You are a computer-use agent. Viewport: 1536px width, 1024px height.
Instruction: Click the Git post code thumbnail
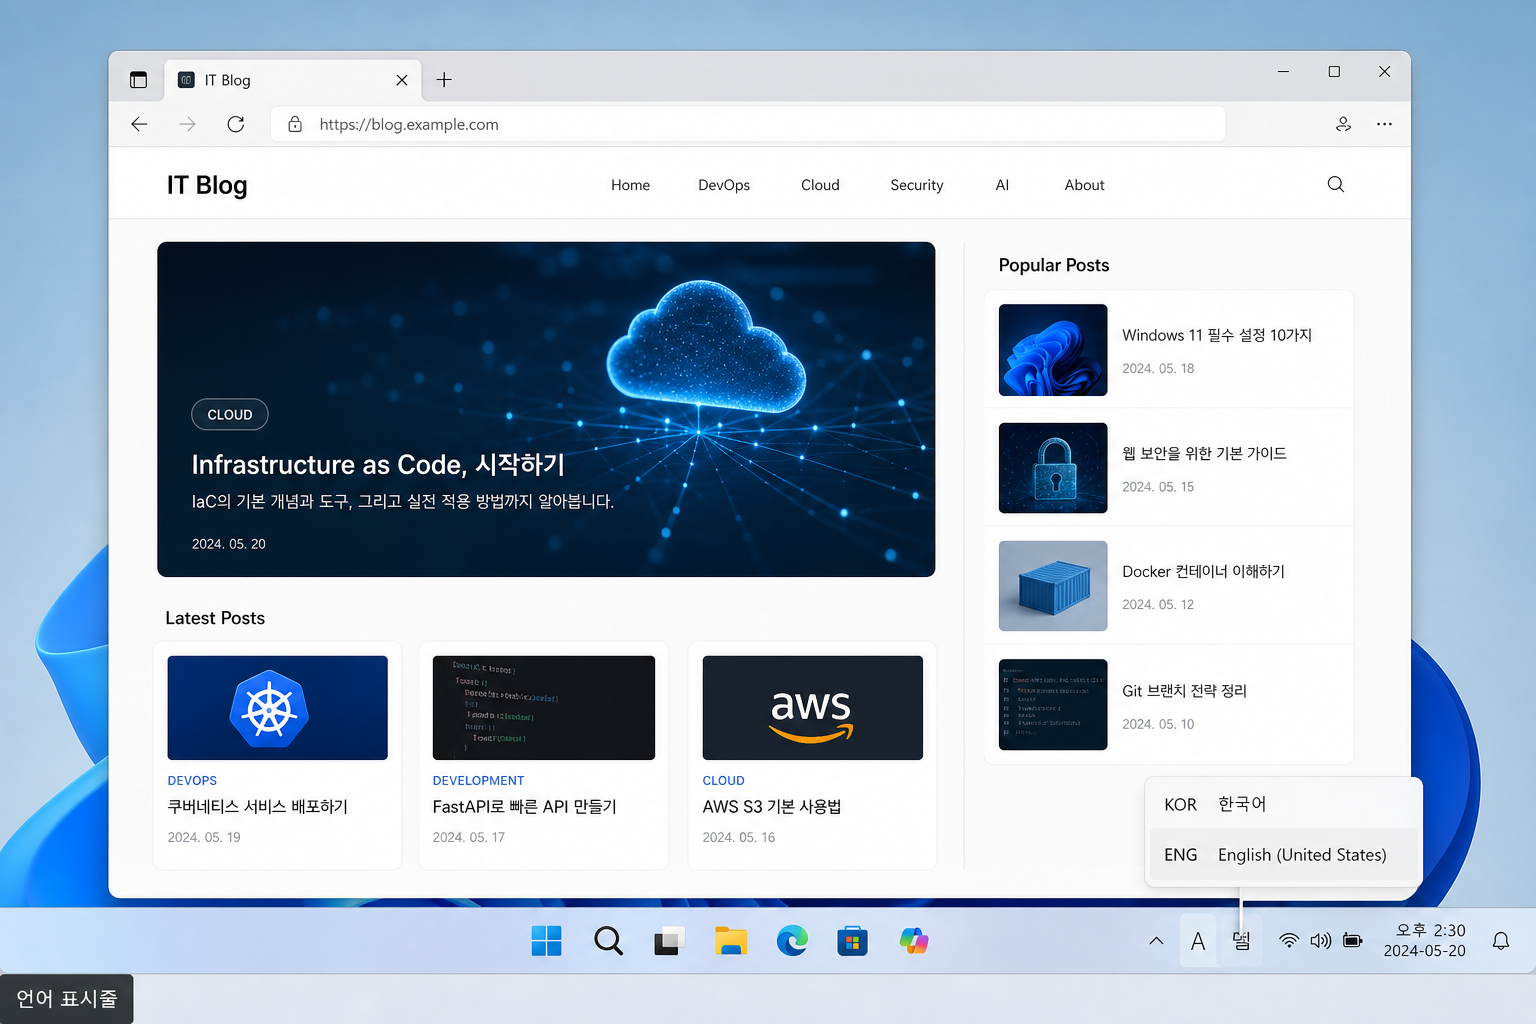(x=1053, y=704)
